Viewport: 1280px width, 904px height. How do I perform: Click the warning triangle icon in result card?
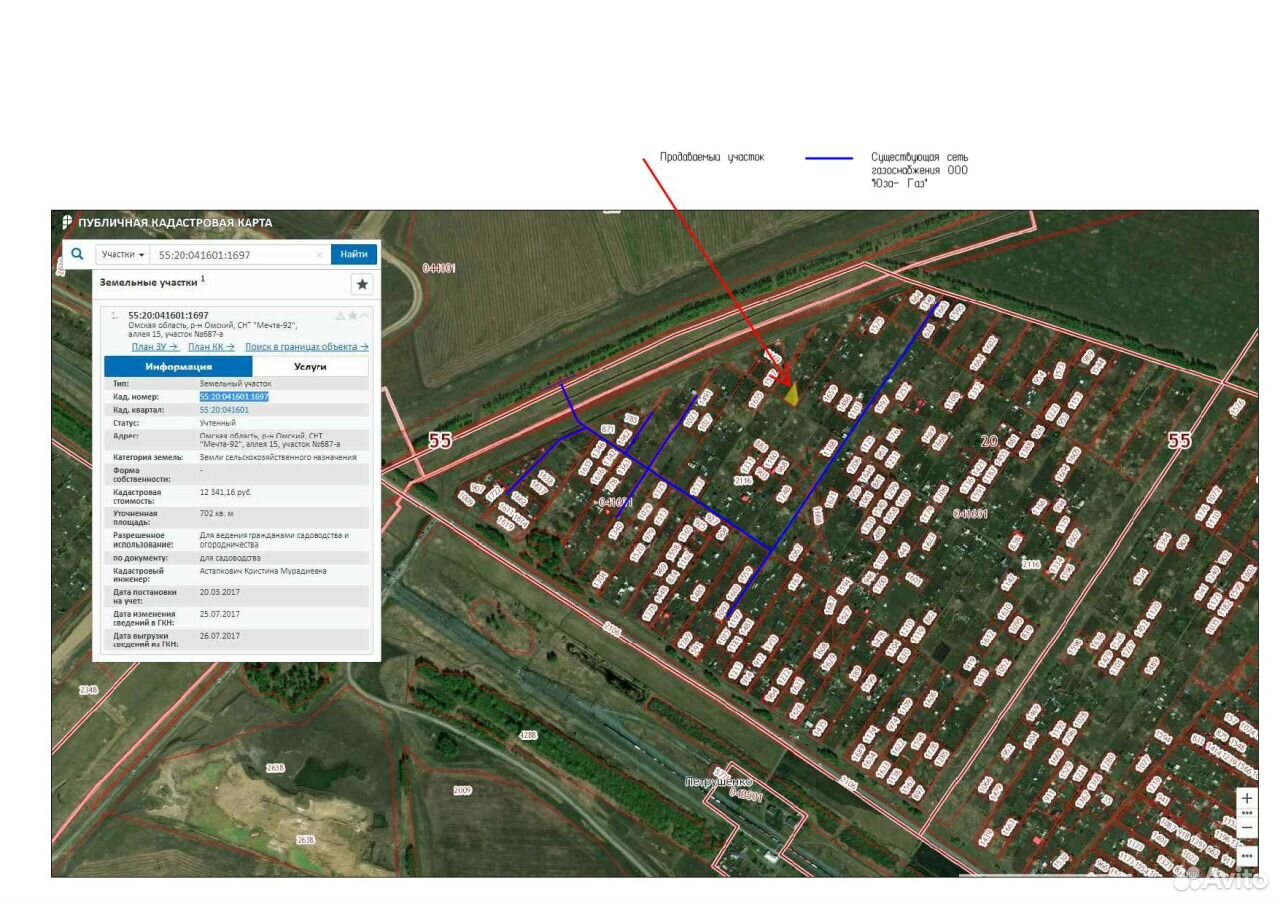(340, 316)
